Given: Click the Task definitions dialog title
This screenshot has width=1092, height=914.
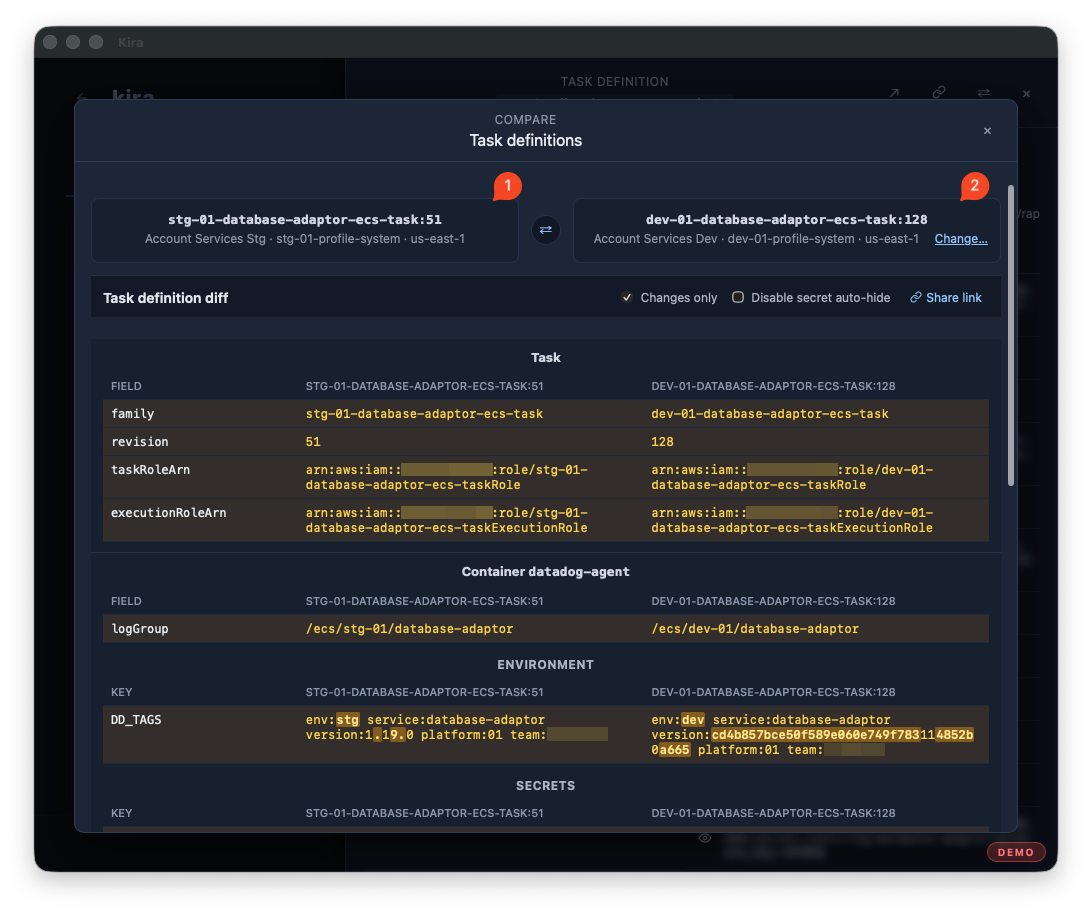Looking at the screenshot, I should pyautogui.click(x=526, y=141).
